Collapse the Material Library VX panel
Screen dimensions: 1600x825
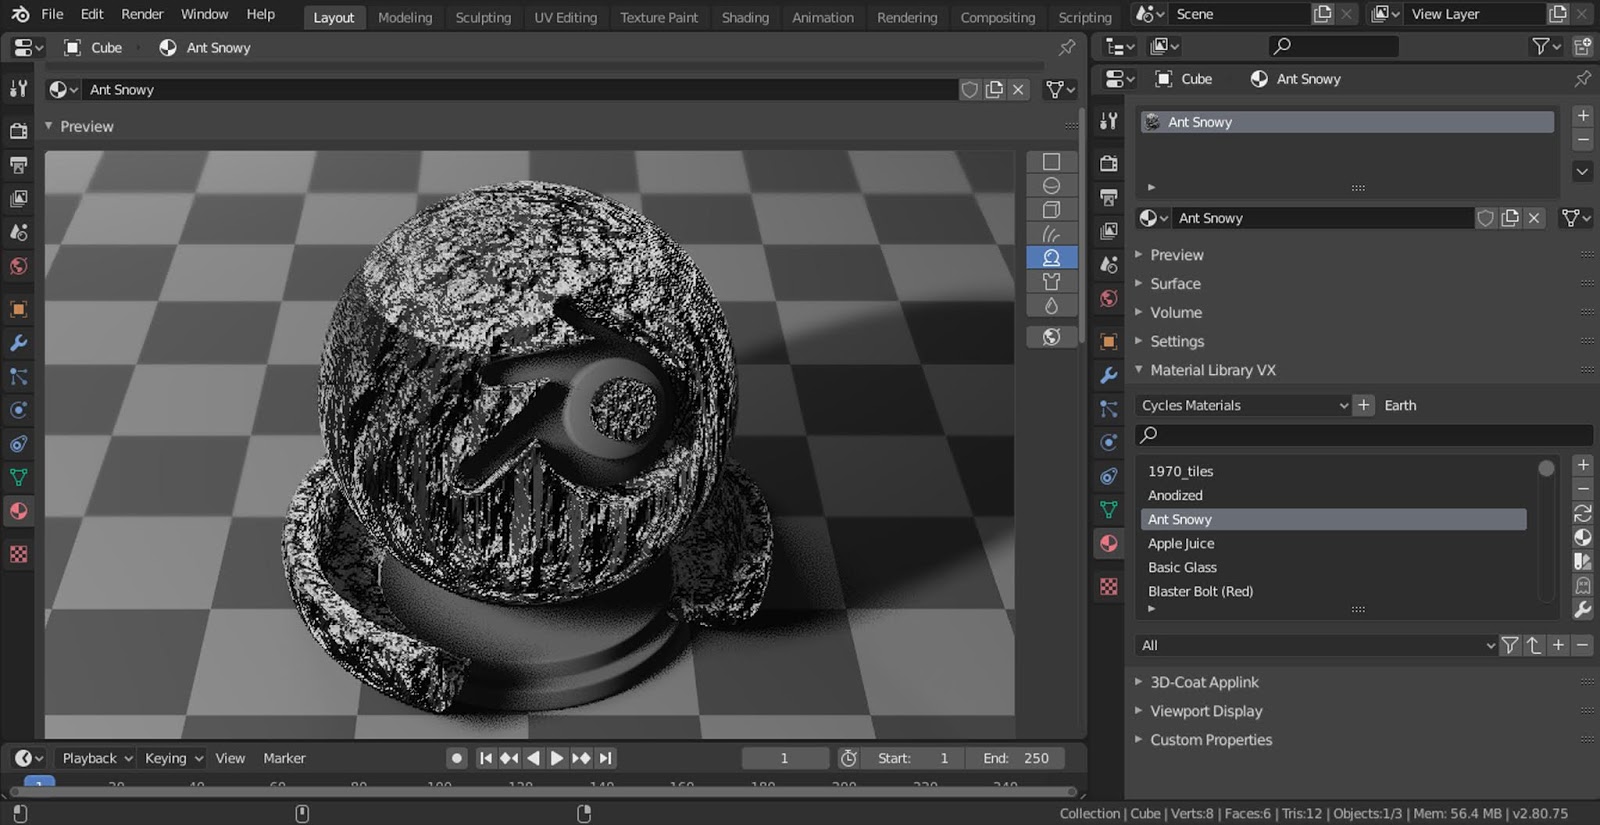(1212, 370)
